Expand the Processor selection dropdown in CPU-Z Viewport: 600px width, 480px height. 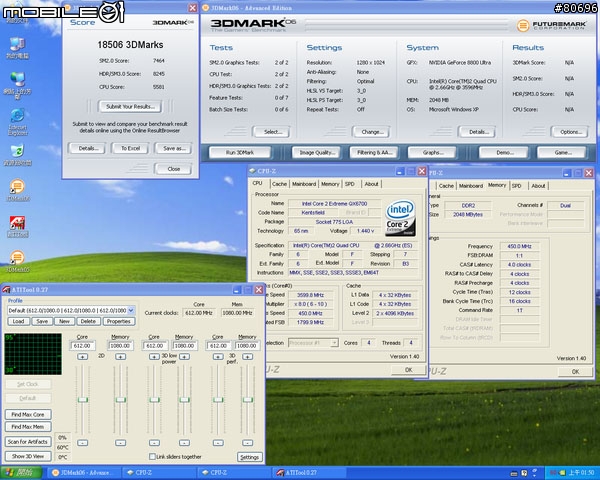[334, 343]
